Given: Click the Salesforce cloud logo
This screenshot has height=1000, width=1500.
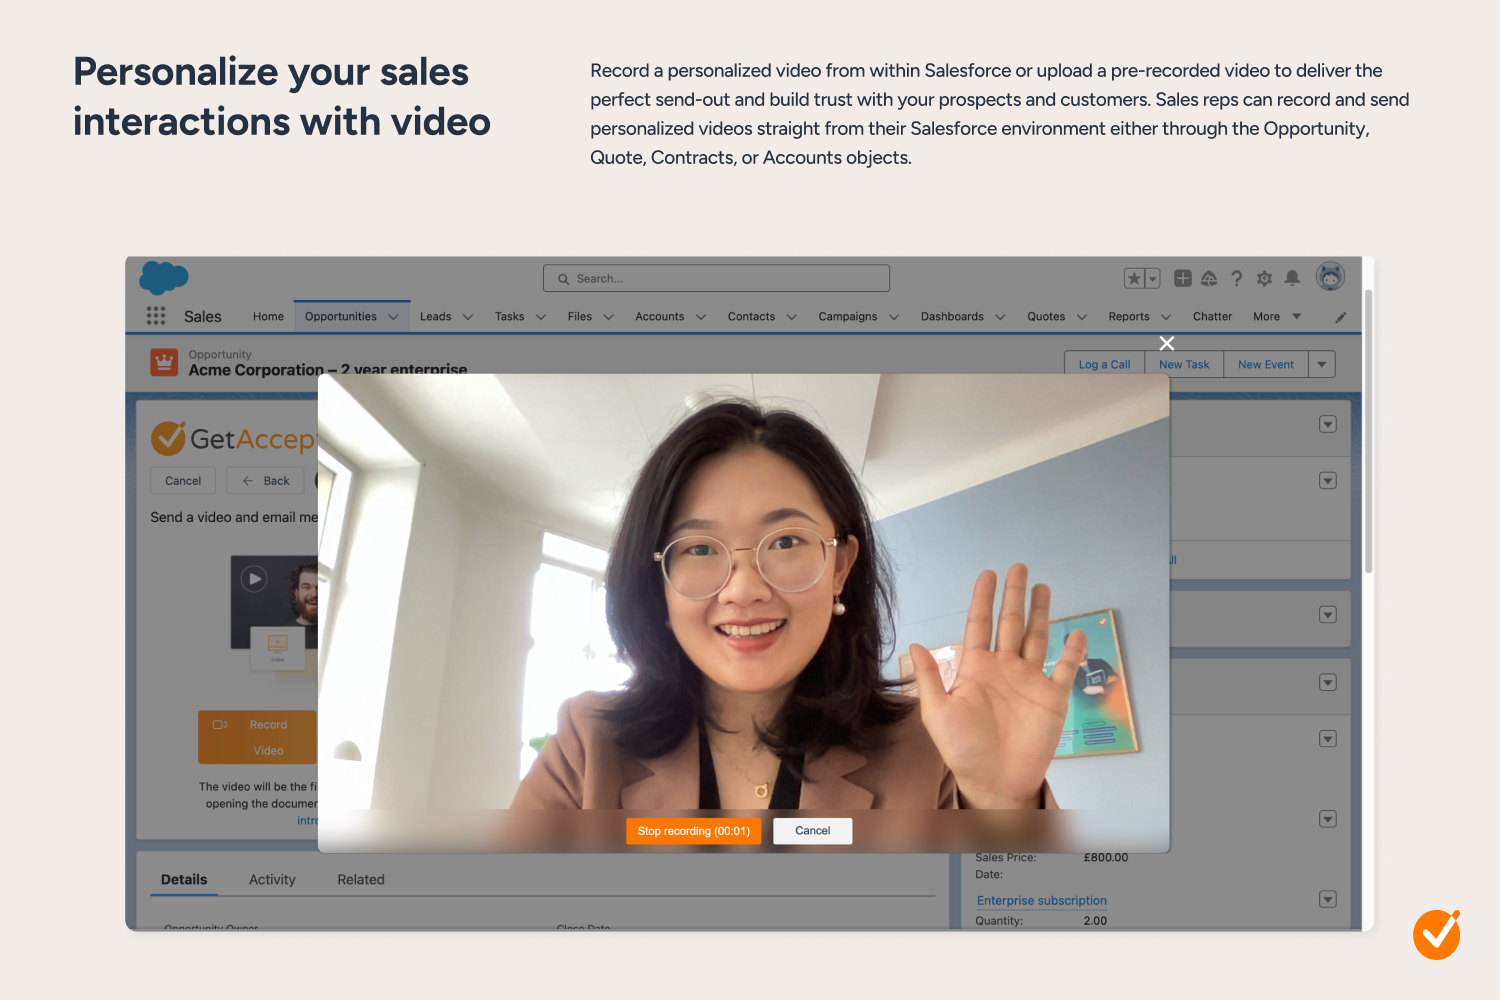Looking at the screenshot, I should pos(164,277).
